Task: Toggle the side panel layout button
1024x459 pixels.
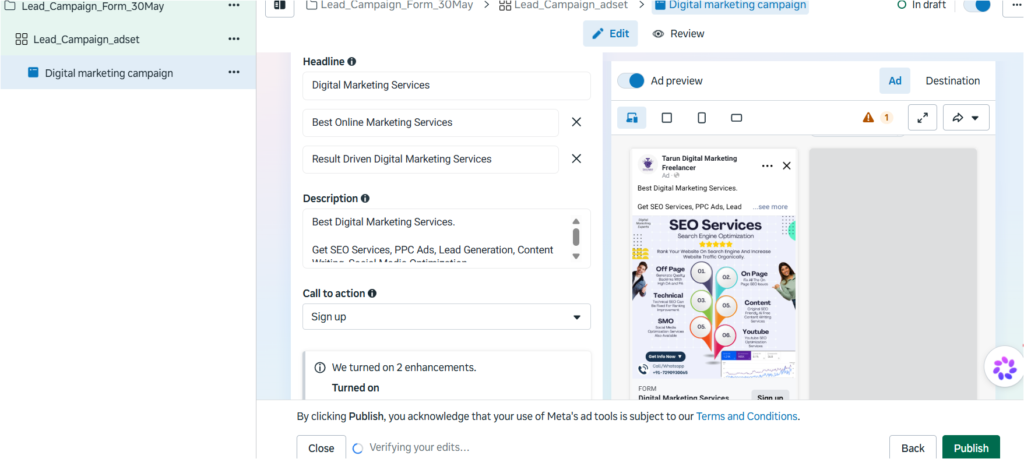Action: 280,6
